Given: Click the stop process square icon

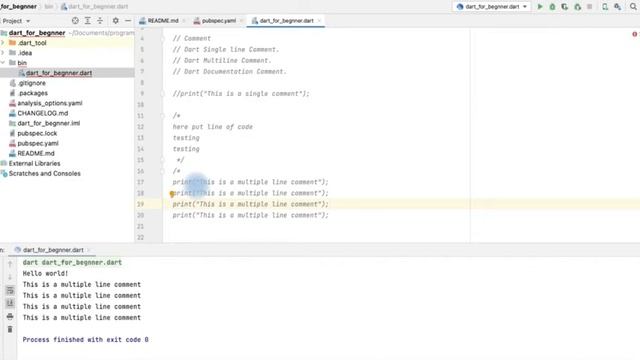Looking at the screenshot, I should coord(589,7).
